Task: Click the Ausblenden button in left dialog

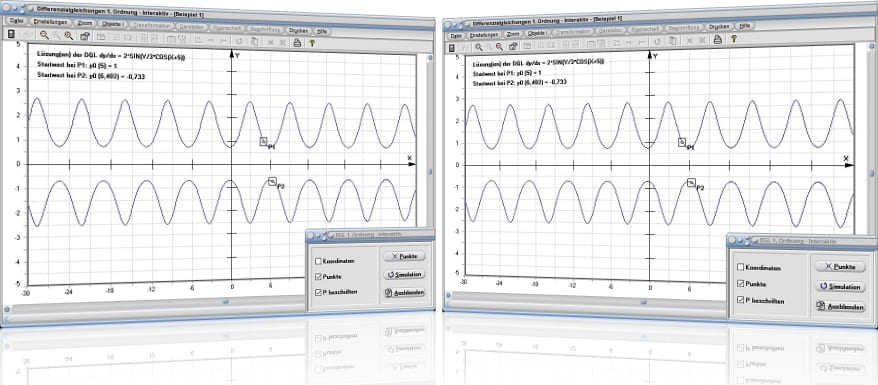Action: point(405,292)
